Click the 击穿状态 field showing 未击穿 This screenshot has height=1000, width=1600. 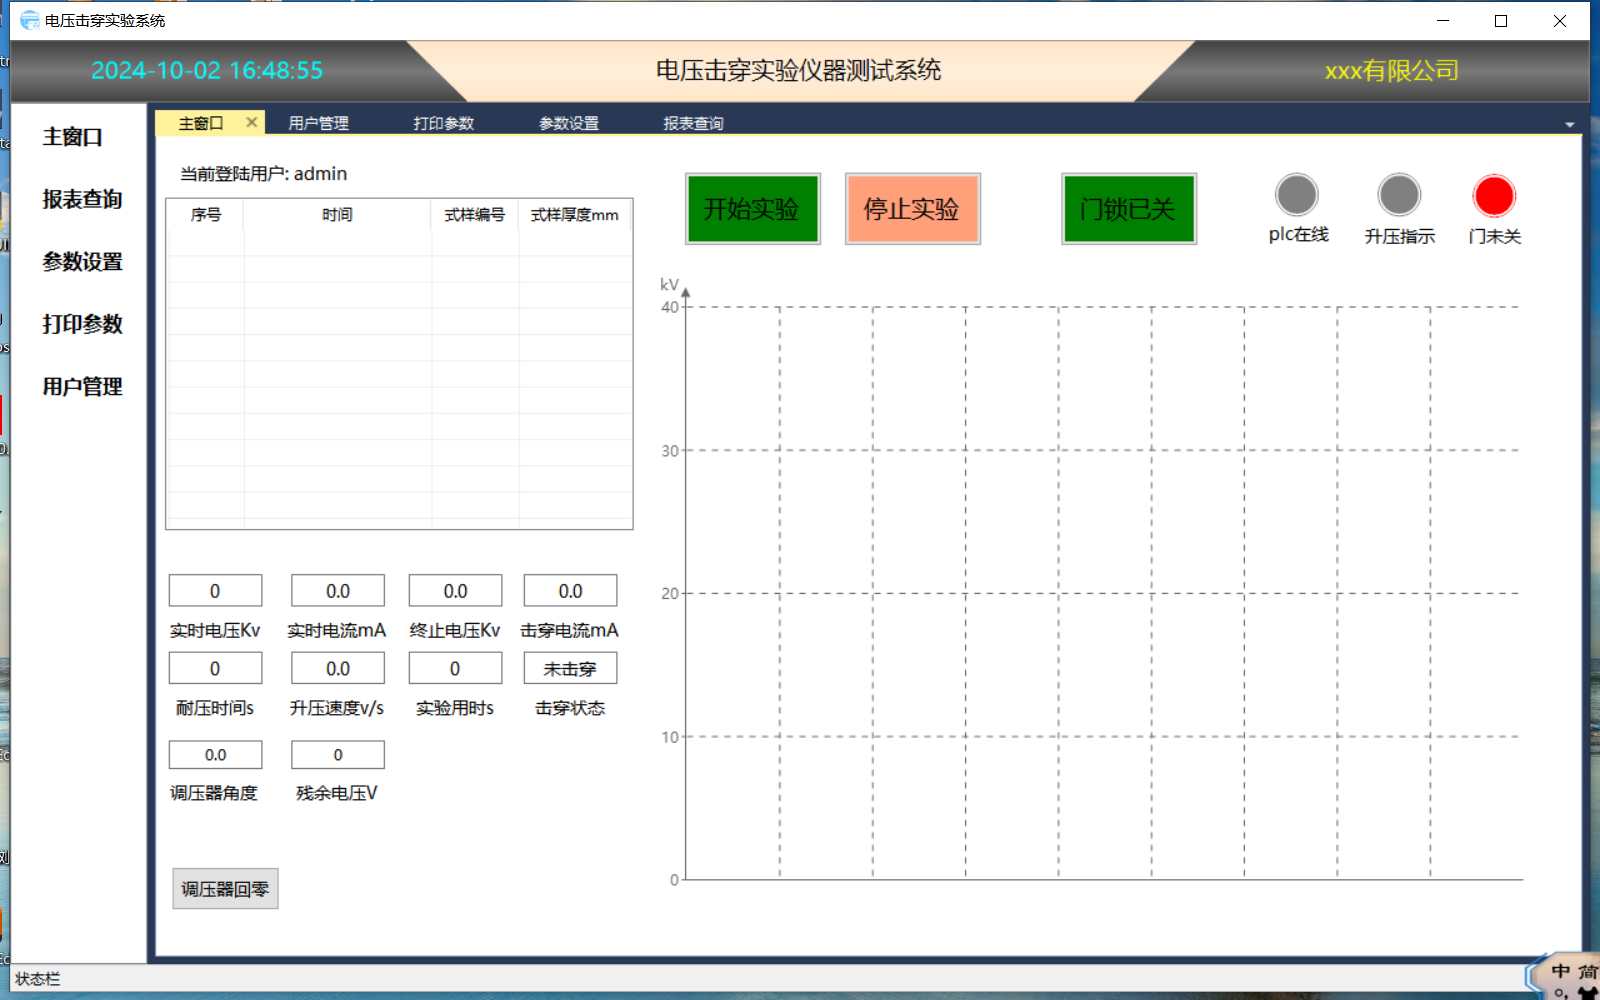click(x=570, y=668)
